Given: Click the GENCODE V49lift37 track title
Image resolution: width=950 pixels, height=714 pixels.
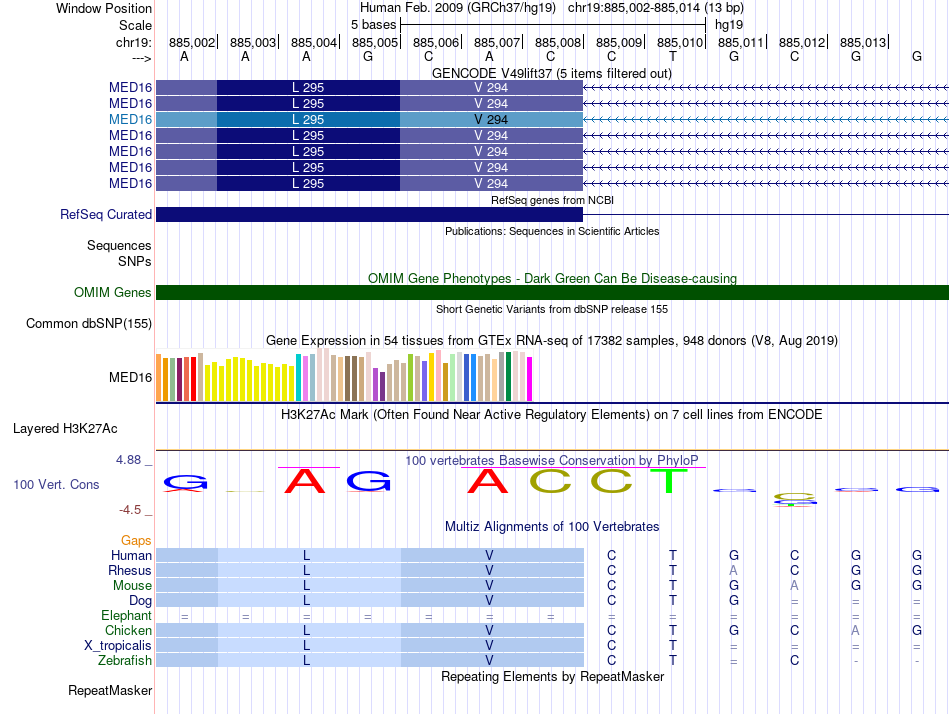Looking at the screenshot, I should point(551,73).
